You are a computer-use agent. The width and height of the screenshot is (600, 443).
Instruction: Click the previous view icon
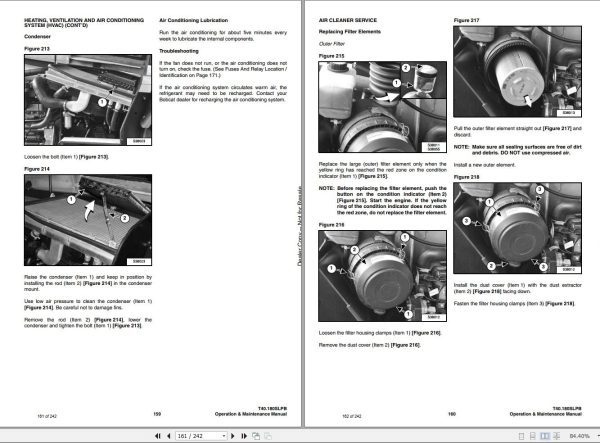(256, 436)
